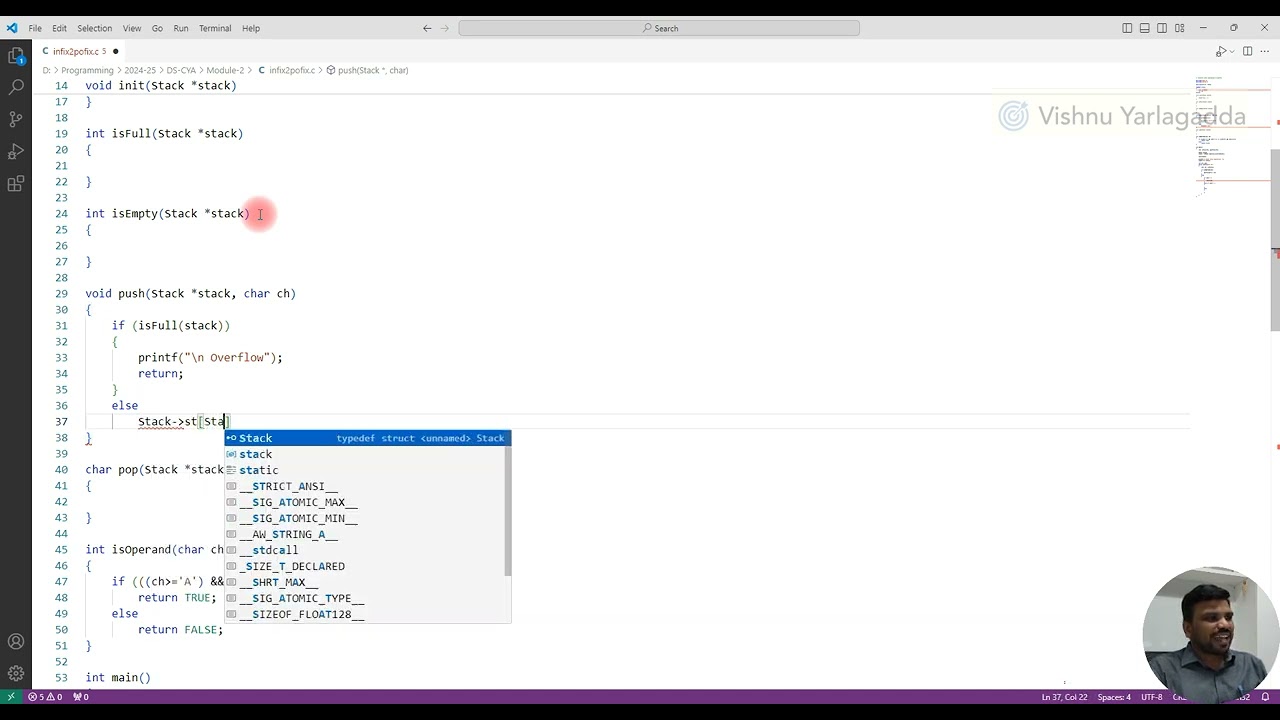Click the line number 53 gutter
Image resolution: width=1280 pixels, height=720 pixels.
[62, 678]
